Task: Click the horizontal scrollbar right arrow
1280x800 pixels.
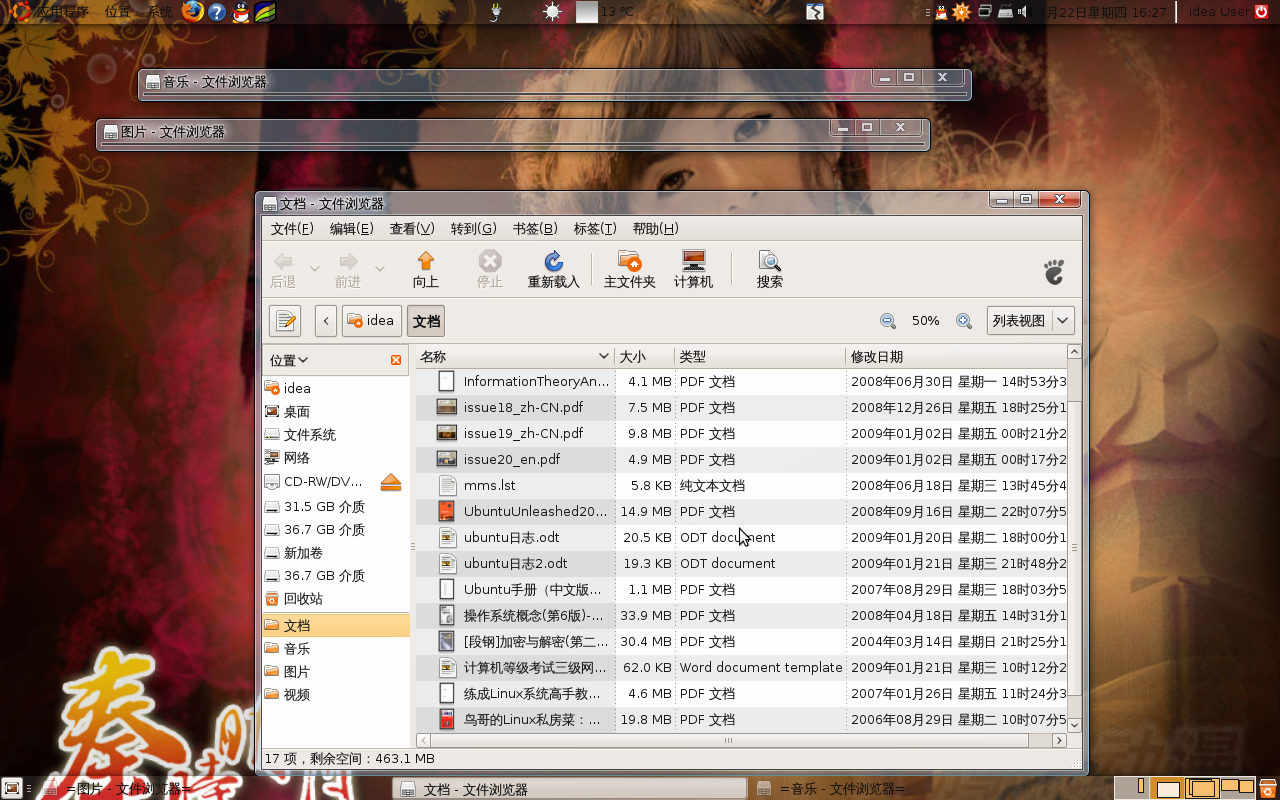Action: [x=1059, y=741]
